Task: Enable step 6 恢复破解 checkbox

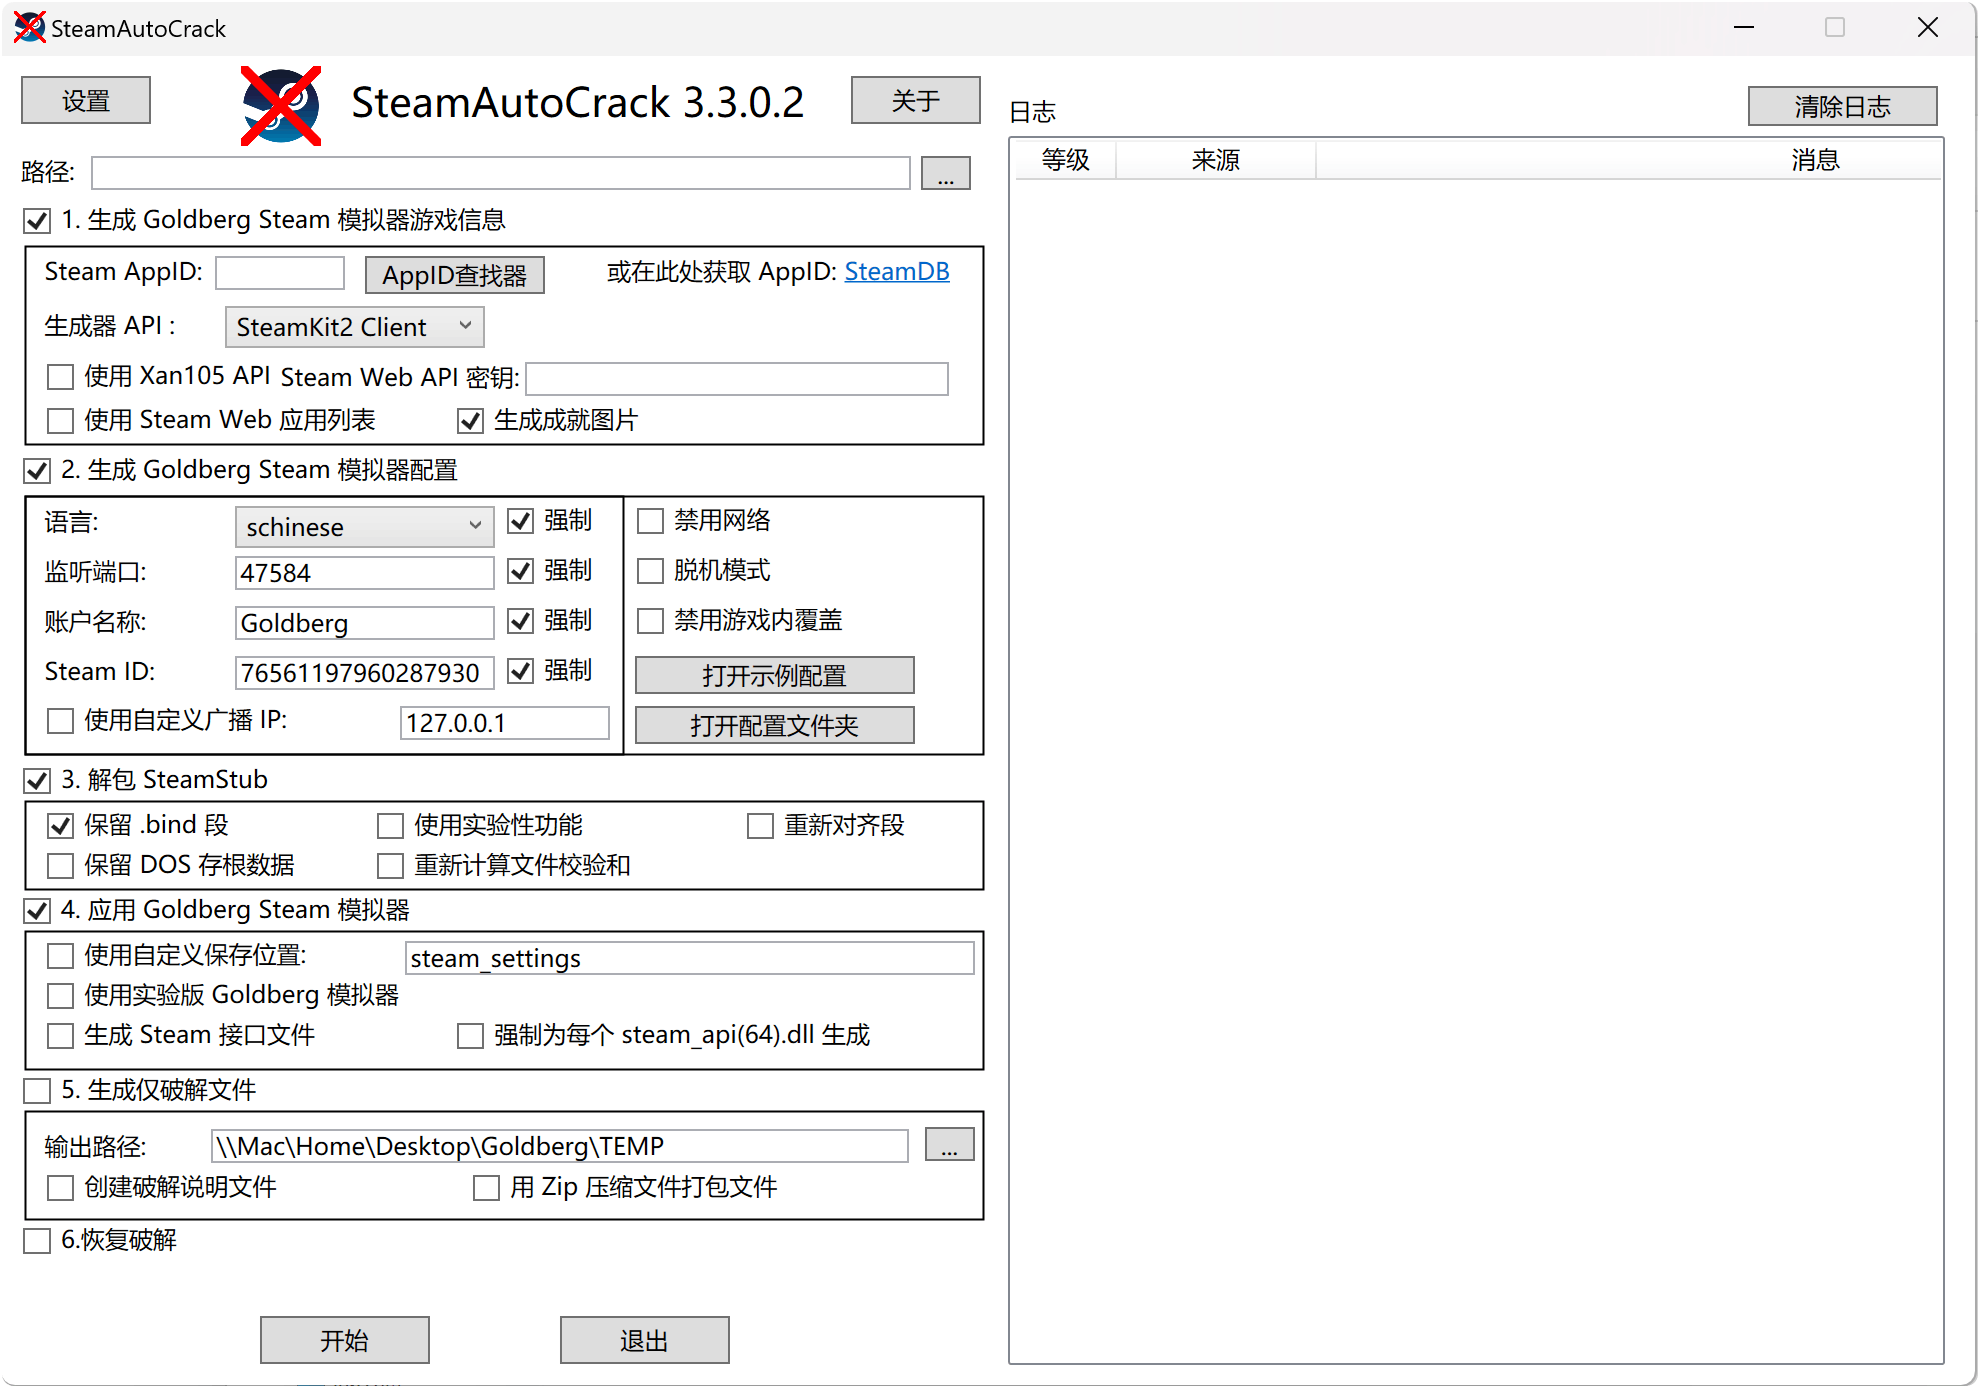Action: click(x=38, y=1241)
